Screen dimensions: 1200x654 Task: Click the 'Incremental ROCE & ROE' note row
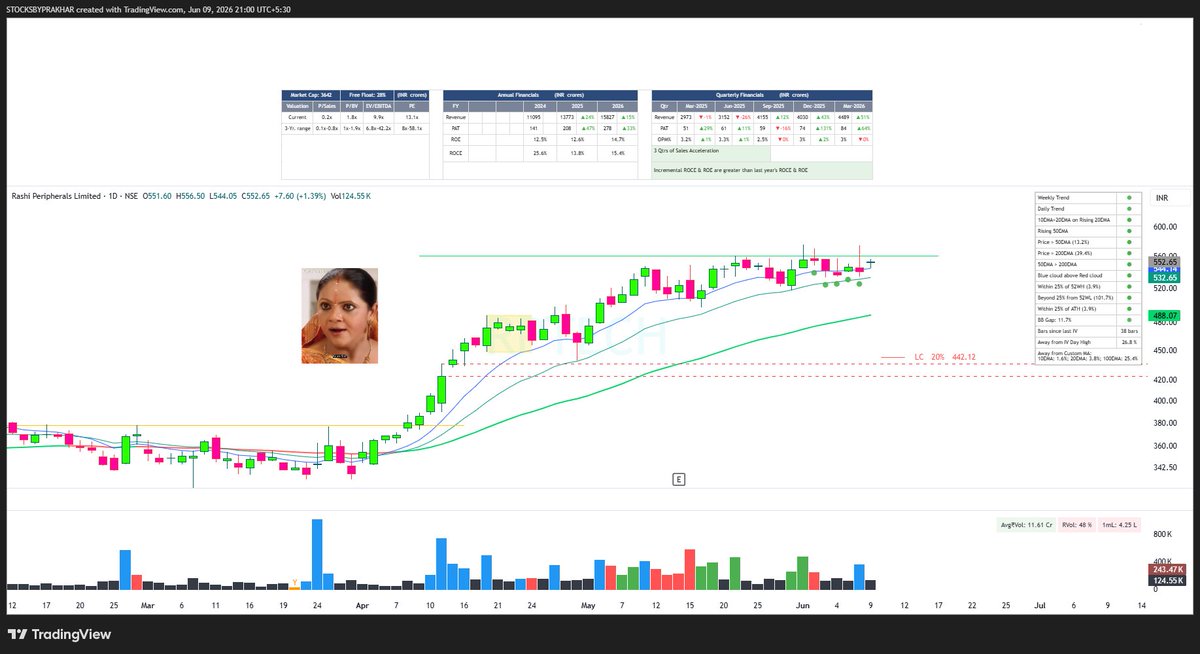[761, 170]
